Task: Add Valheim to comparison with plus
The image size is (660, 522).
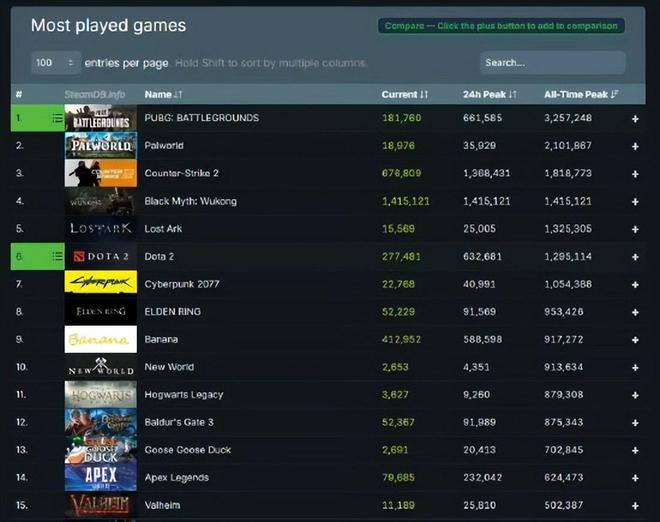Action: (635, 505)
